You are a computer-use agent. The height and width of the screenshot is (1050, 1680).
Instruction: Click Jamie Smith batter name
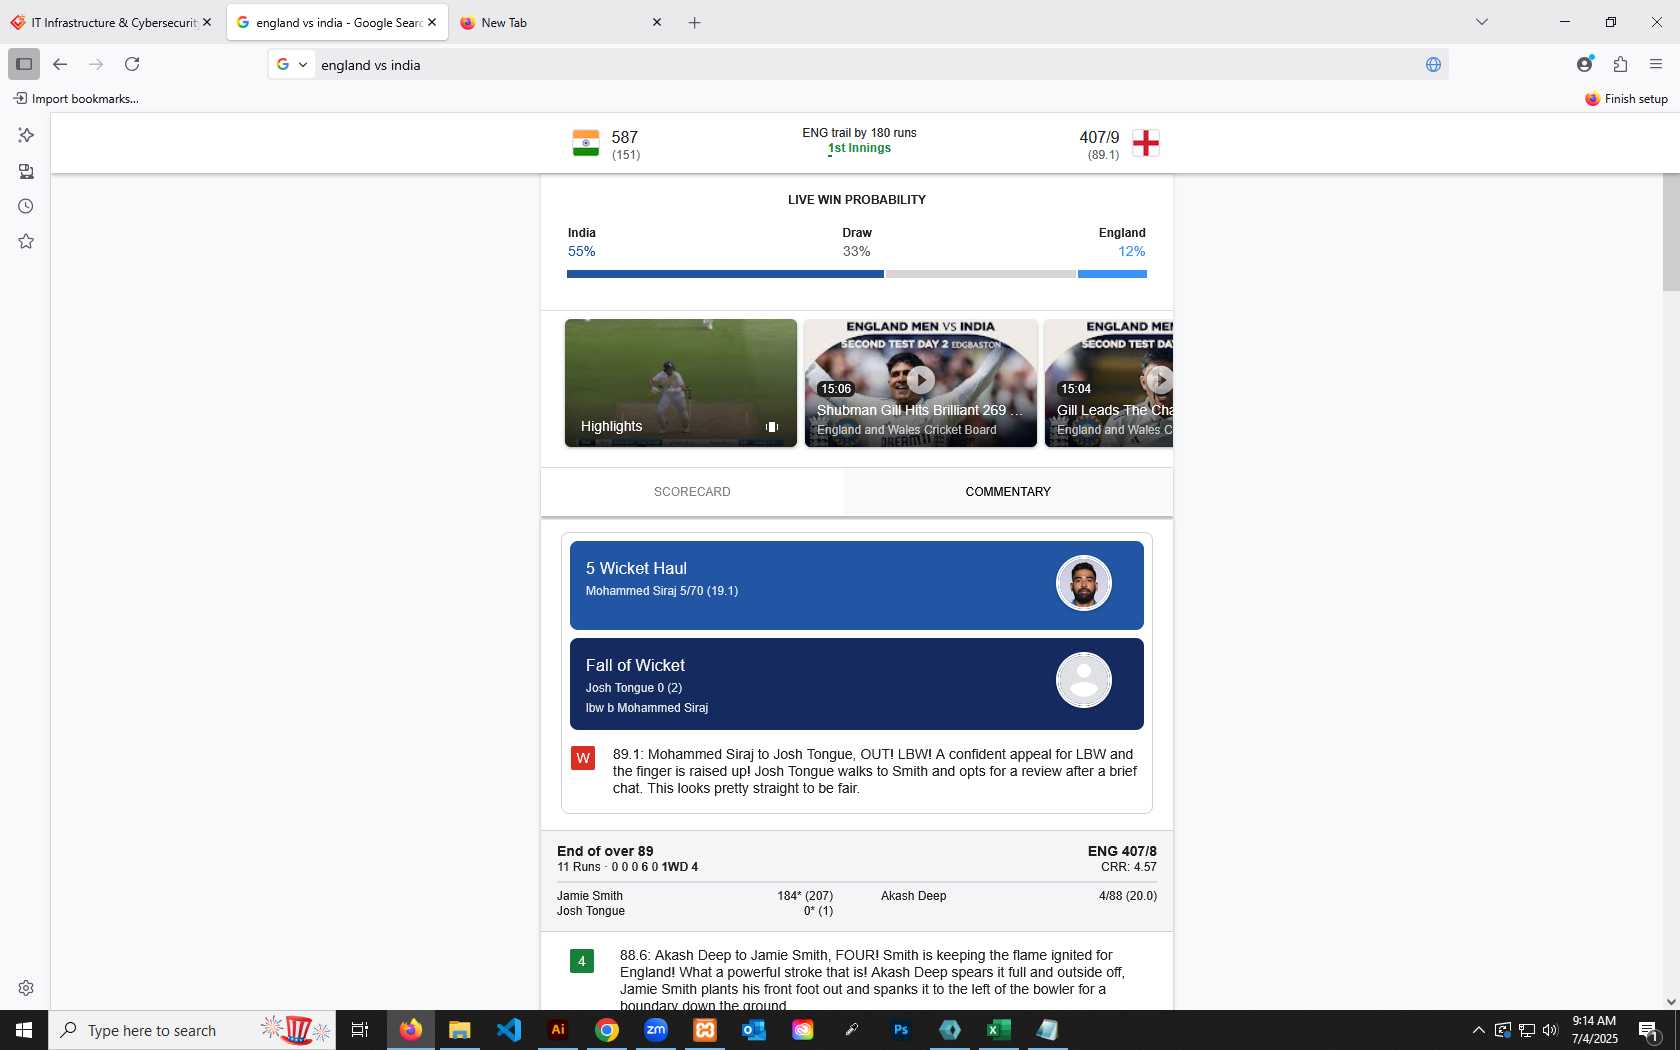590,896
